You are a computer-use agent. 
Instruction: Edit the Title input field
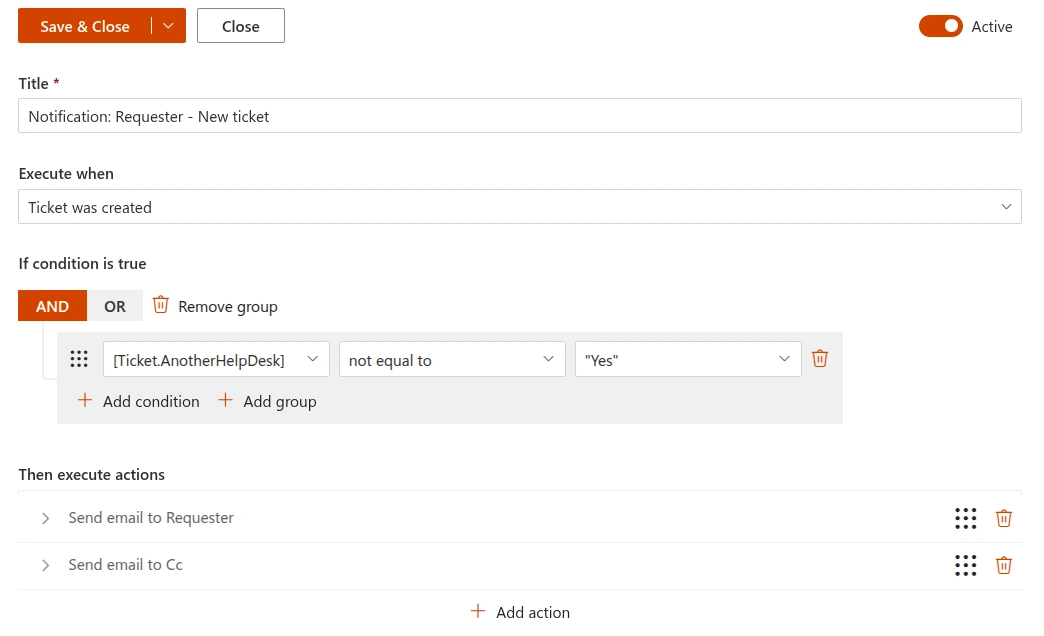point(519,116)
